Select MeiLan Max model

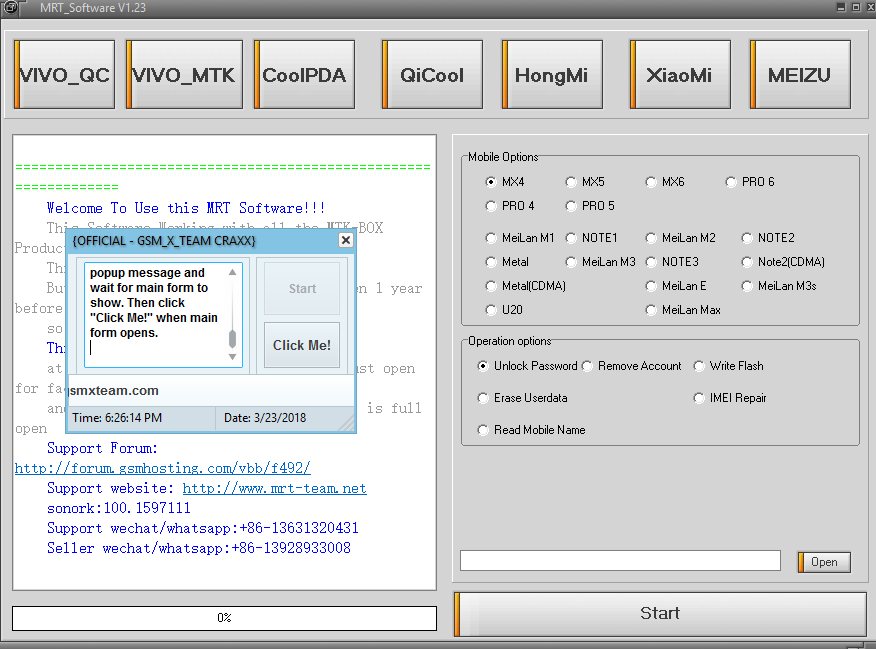683,310
